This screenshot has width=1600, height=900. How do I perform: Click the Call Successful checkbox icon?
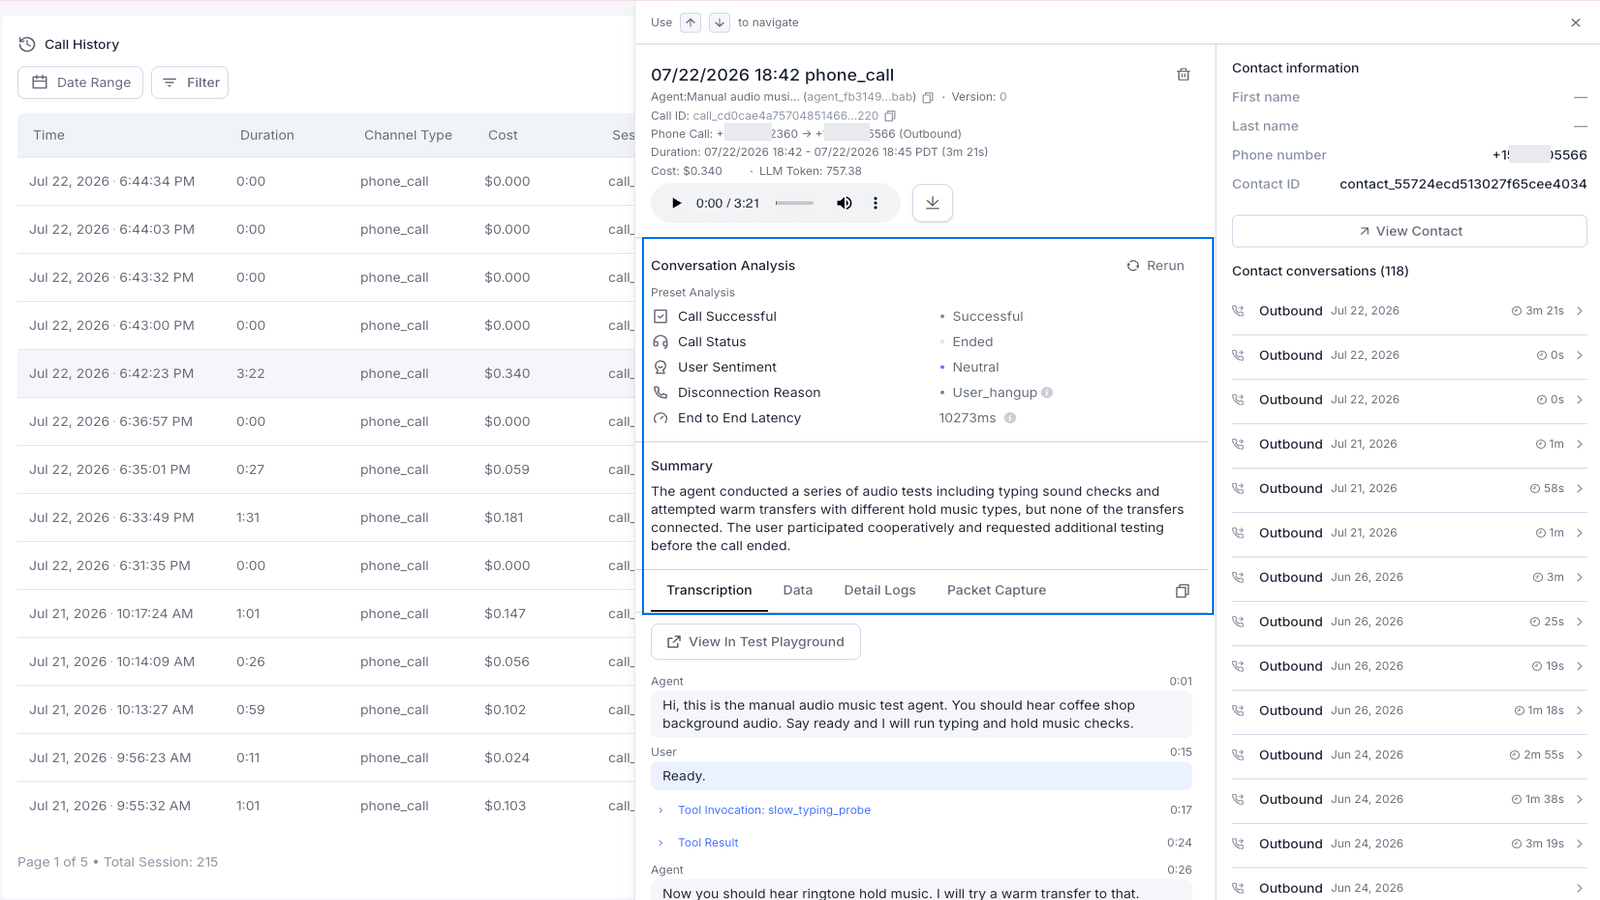[660, 316]
